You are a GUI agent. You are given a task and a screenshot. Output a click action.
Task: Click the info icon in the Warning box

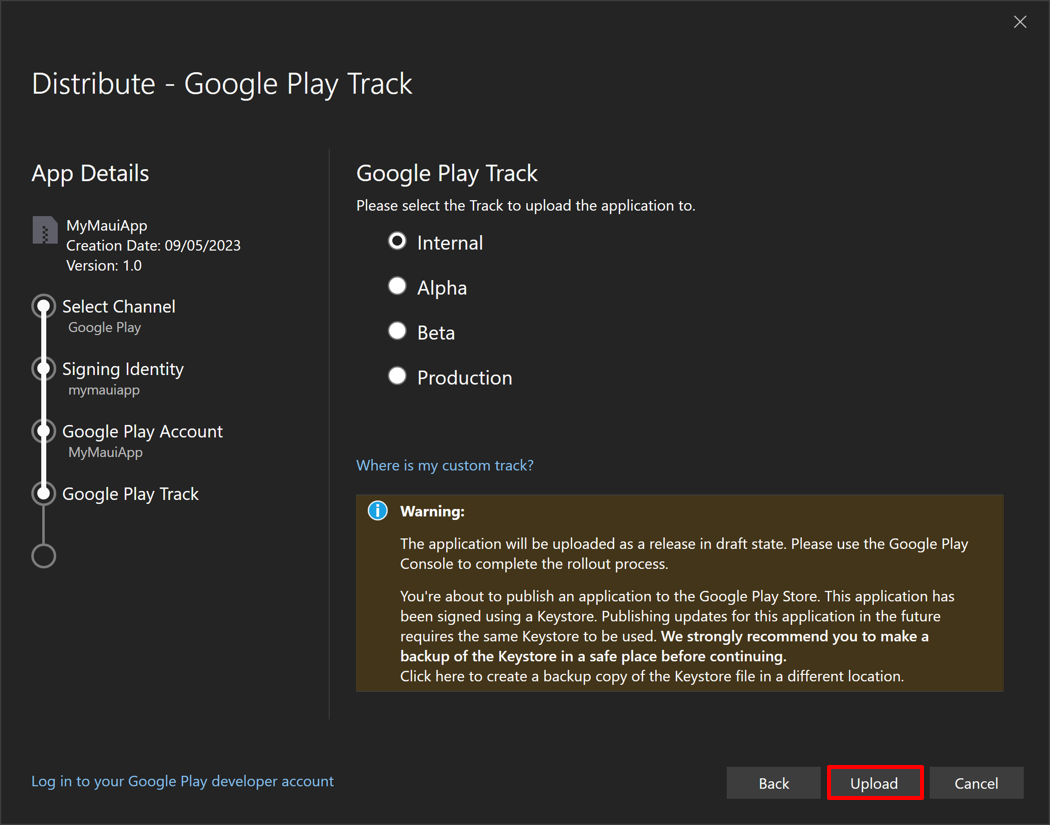tap(377, 510)
